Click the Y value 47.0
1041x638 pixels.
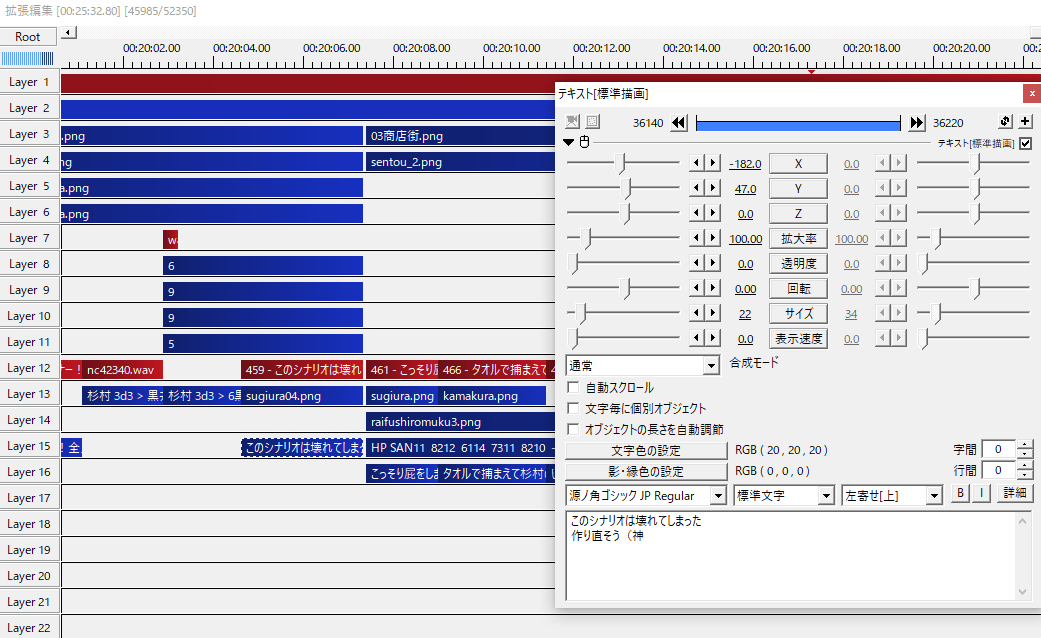click(x=745, y=189)
